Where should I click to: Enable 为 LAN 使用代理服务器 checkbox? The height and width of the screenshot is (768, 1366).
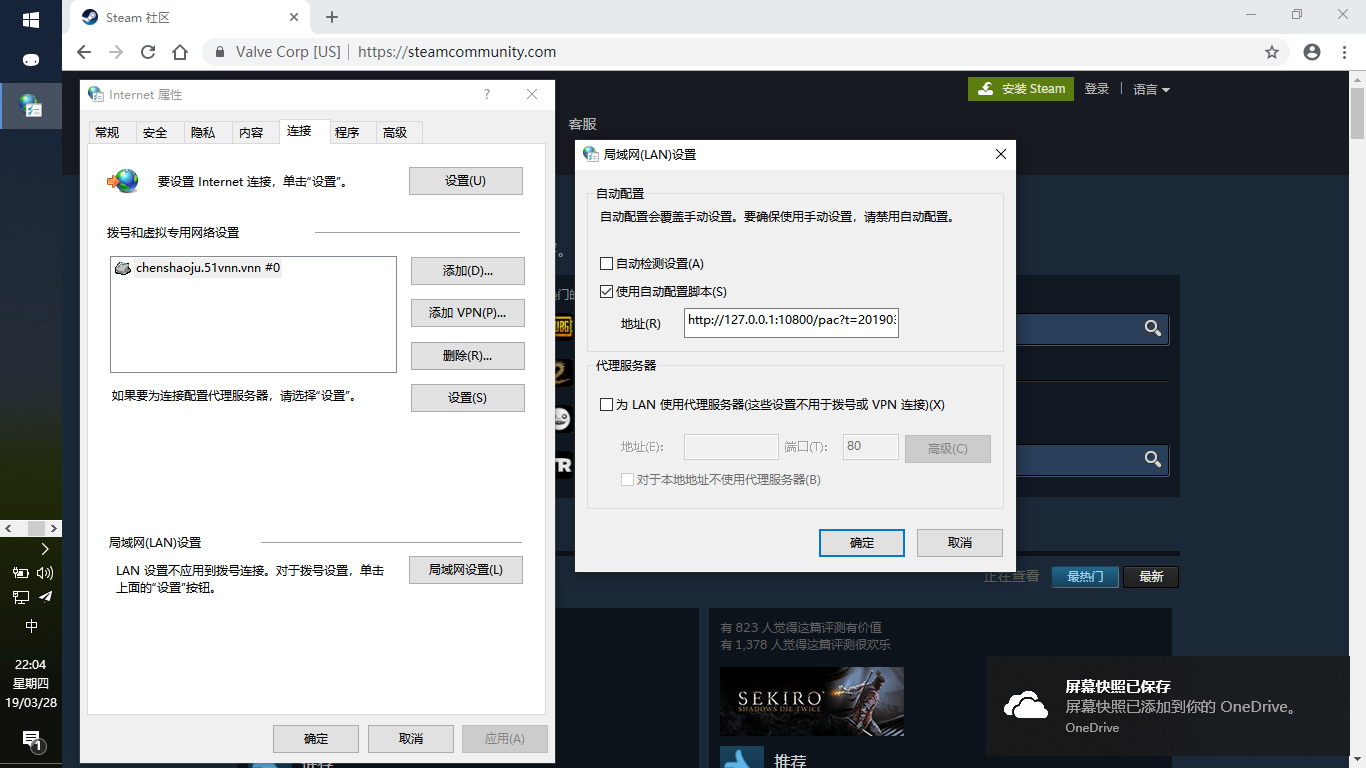605,404
